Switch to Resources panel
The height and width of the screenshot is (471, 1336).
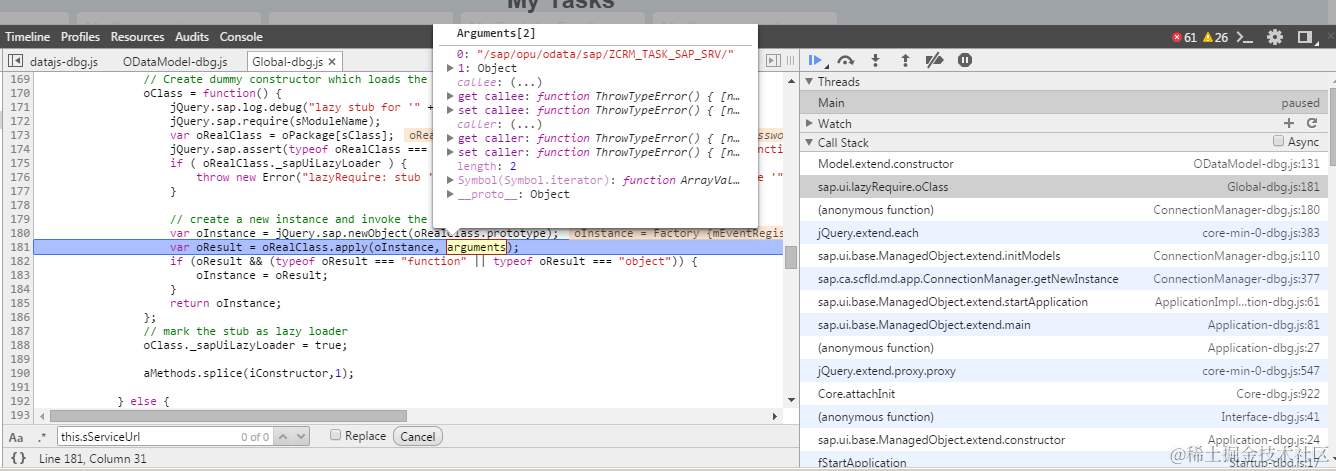point(137,37)
